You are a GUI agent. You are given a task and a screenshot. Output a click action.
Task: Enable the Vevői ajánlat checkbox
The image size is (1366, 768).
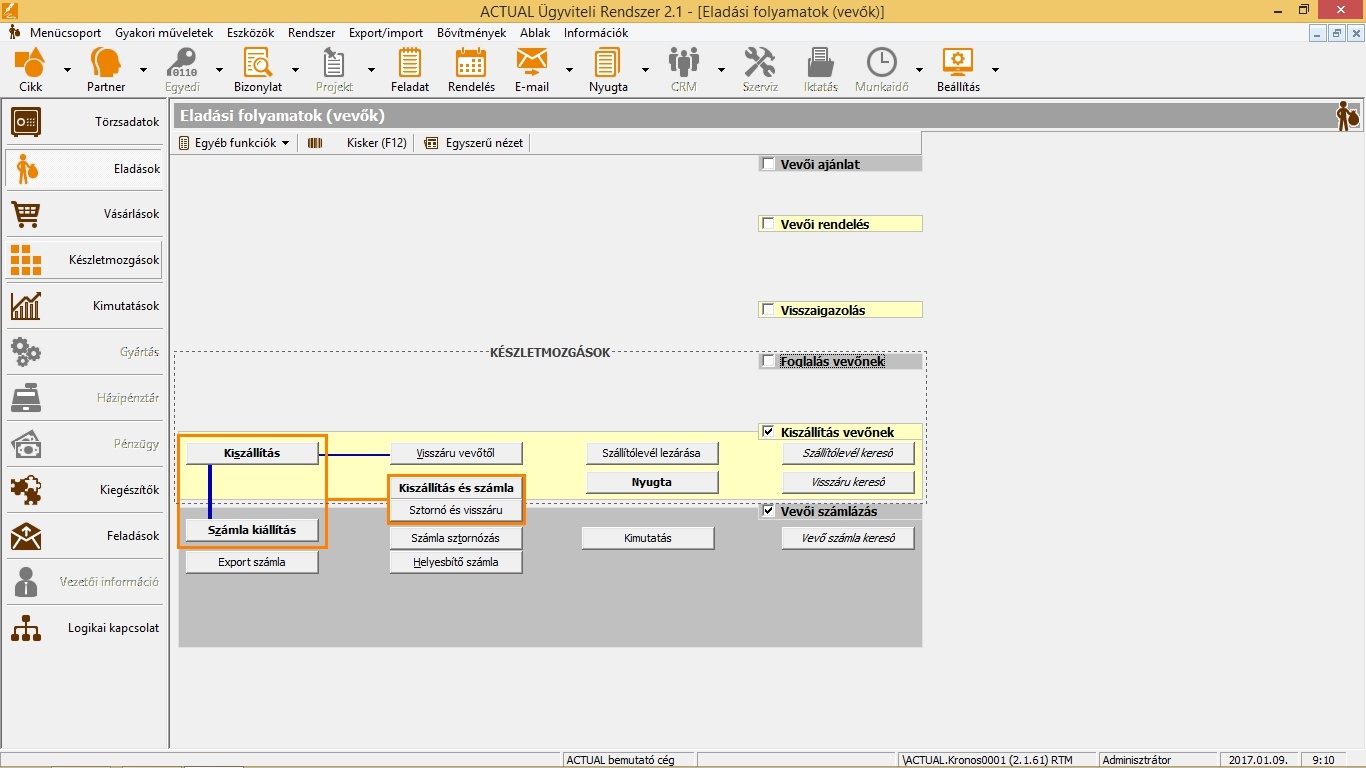[x=768, y=164]
